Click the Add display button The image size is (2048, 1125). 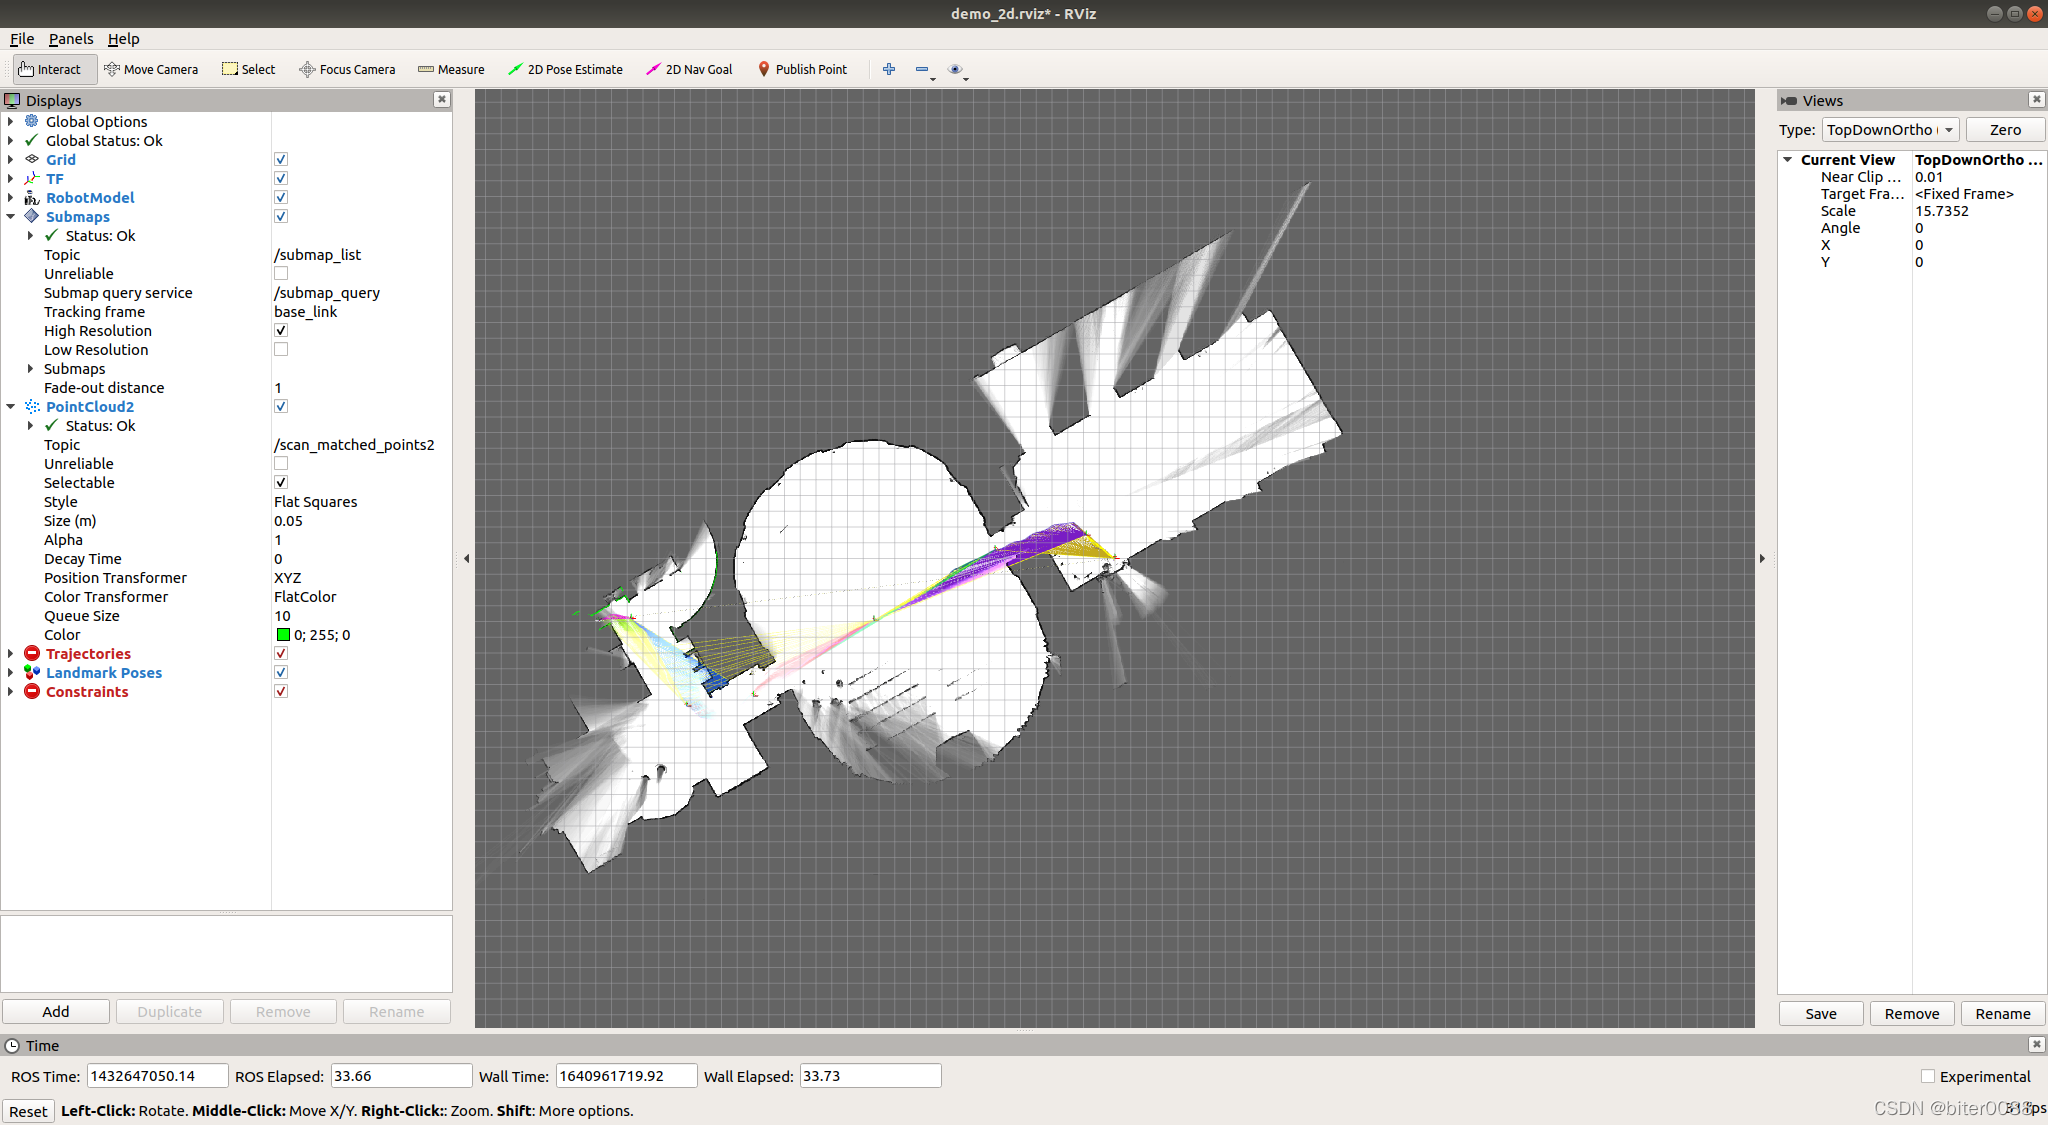(56, 1012)
